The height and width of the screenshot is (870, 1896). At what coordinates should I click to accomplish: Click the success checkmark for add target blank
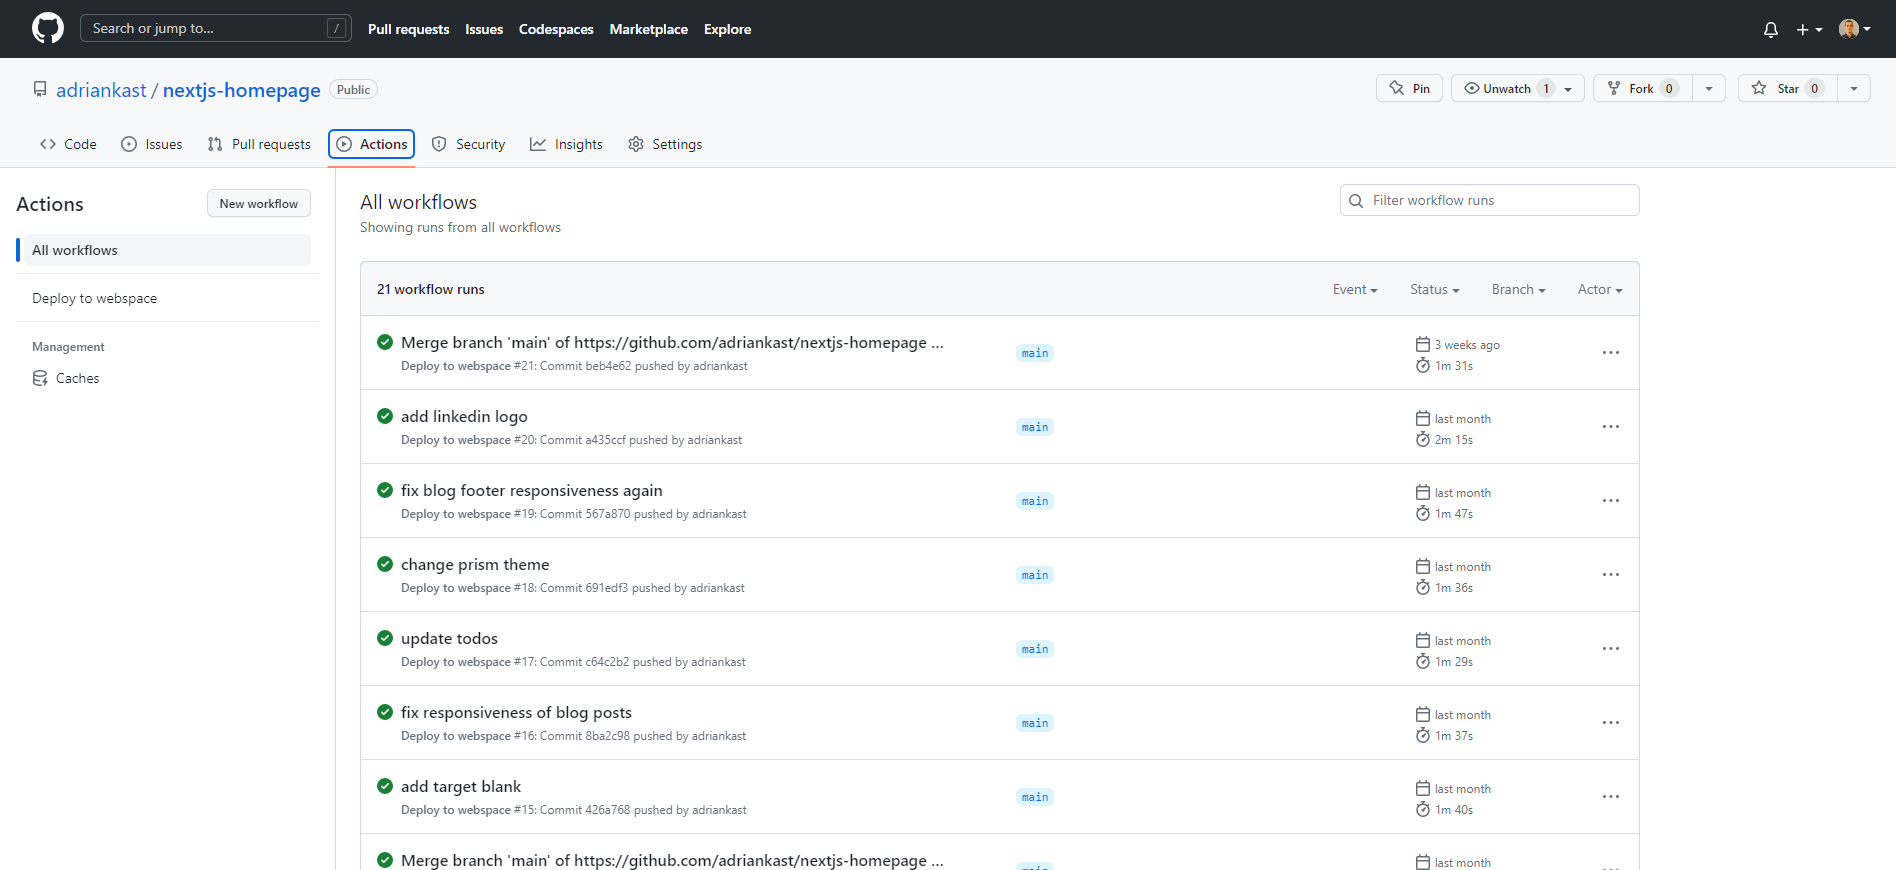385,786
